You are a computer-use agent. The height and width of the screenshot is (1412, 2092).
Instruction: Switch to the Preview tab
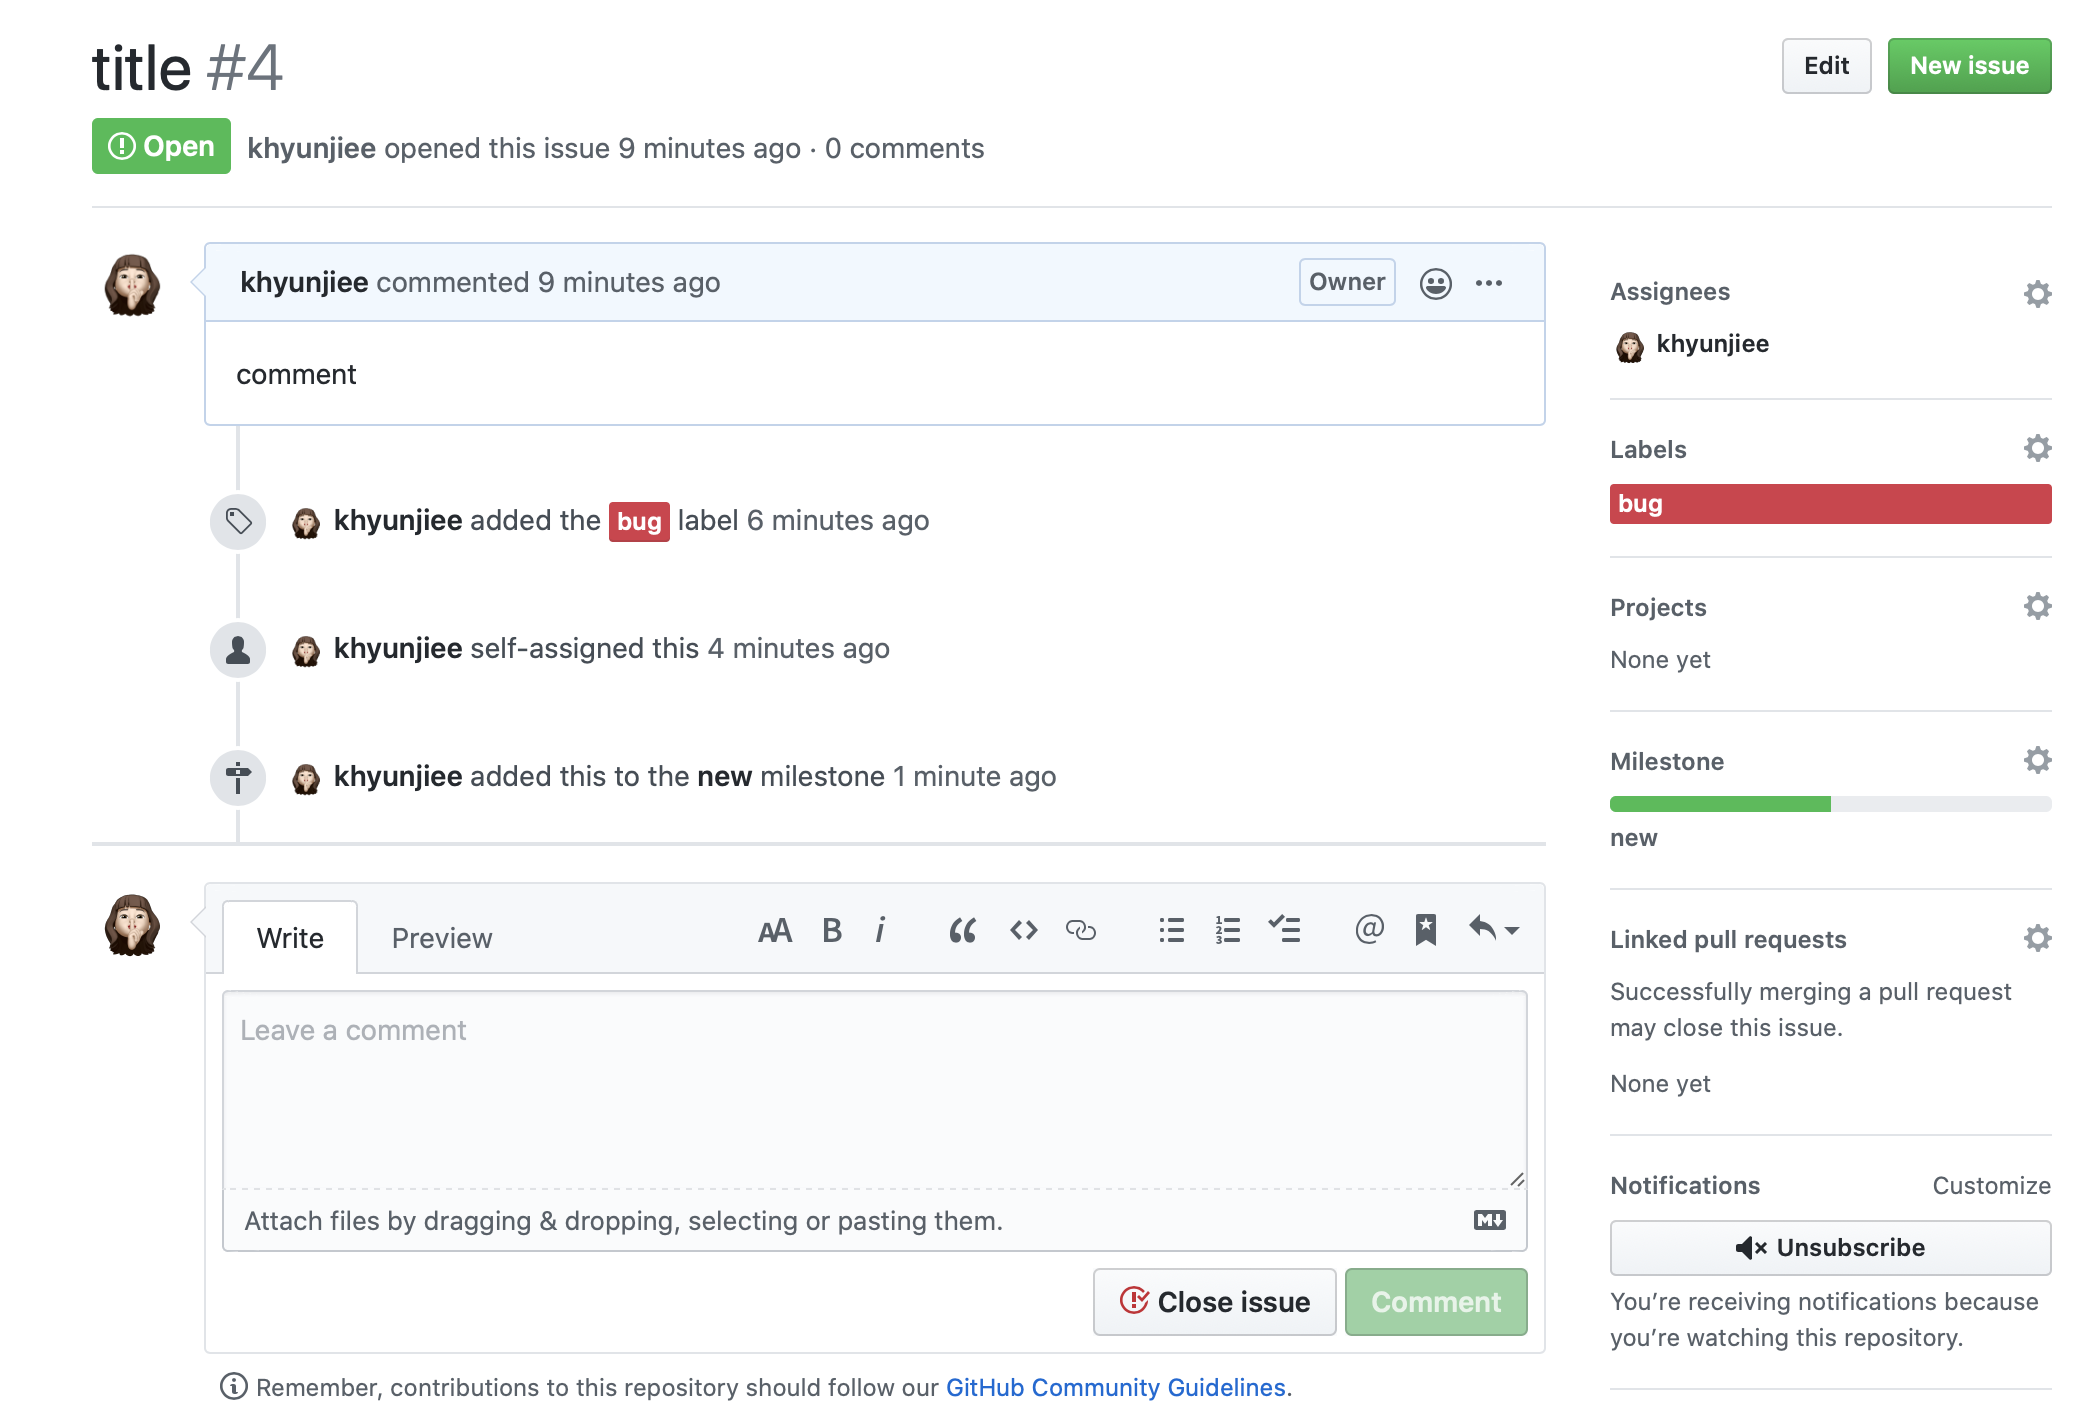click(x=441, y=938)
